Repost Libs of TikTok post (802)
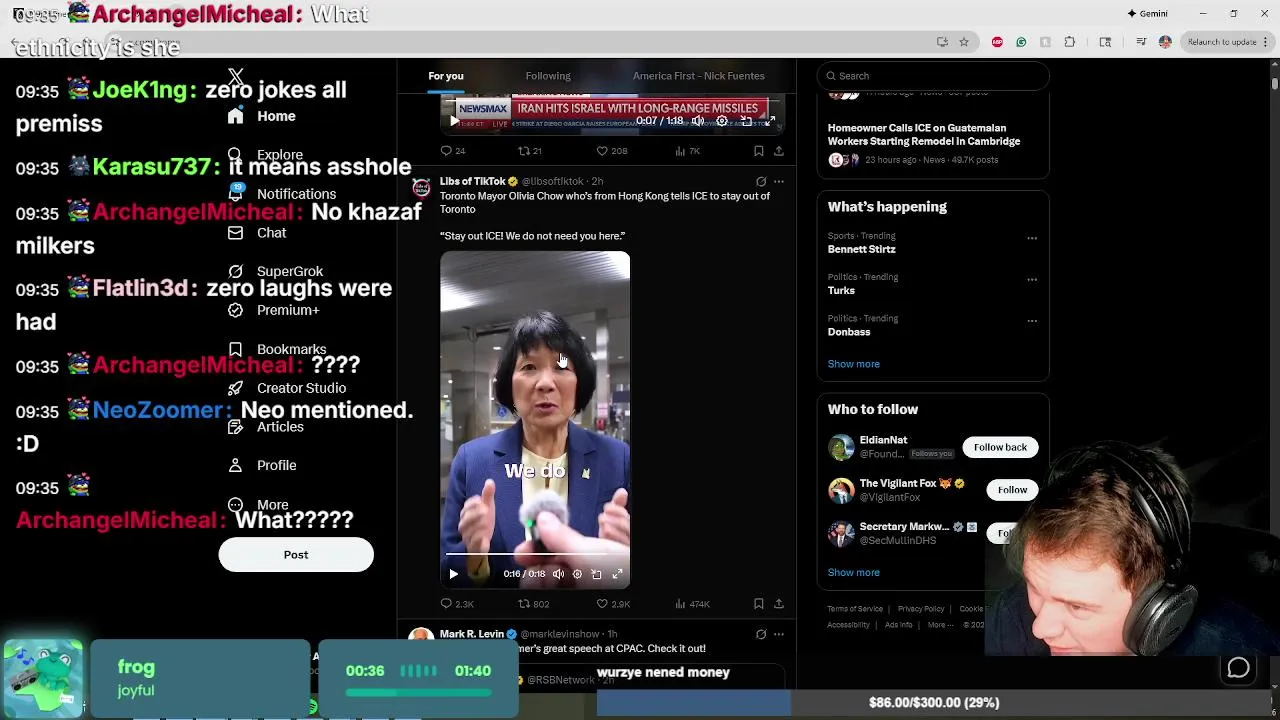Viewport: 1280px width, 720px height. 533,604
